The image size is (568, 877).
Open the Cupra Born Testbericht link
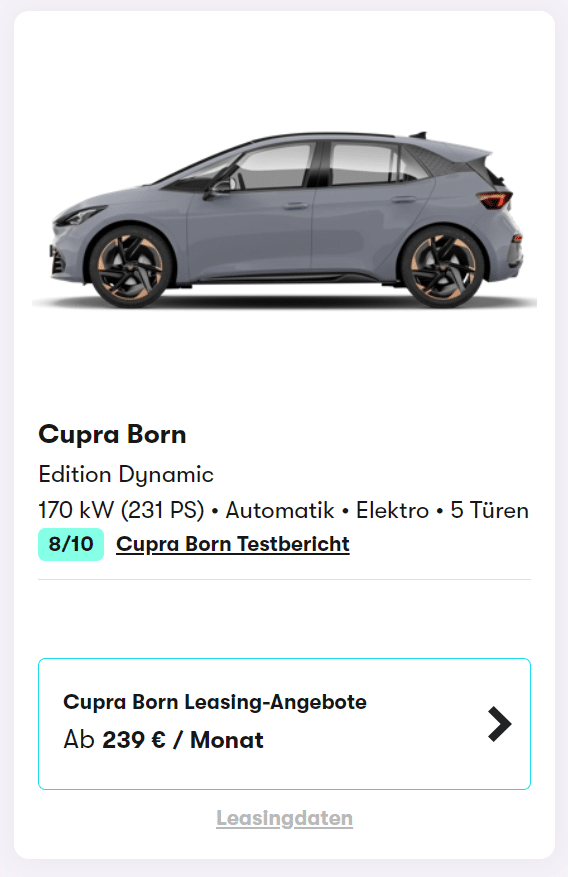pos(233,544)
